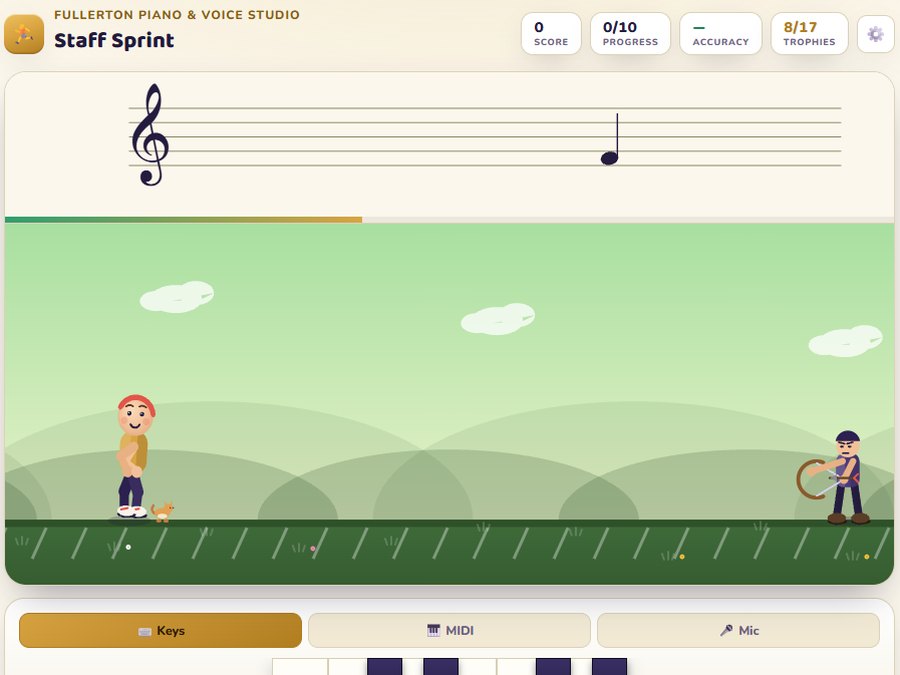900x675 pixels.
Task: Click "Fullerton Piano & Voice Studio" heading
Action: 177,14
